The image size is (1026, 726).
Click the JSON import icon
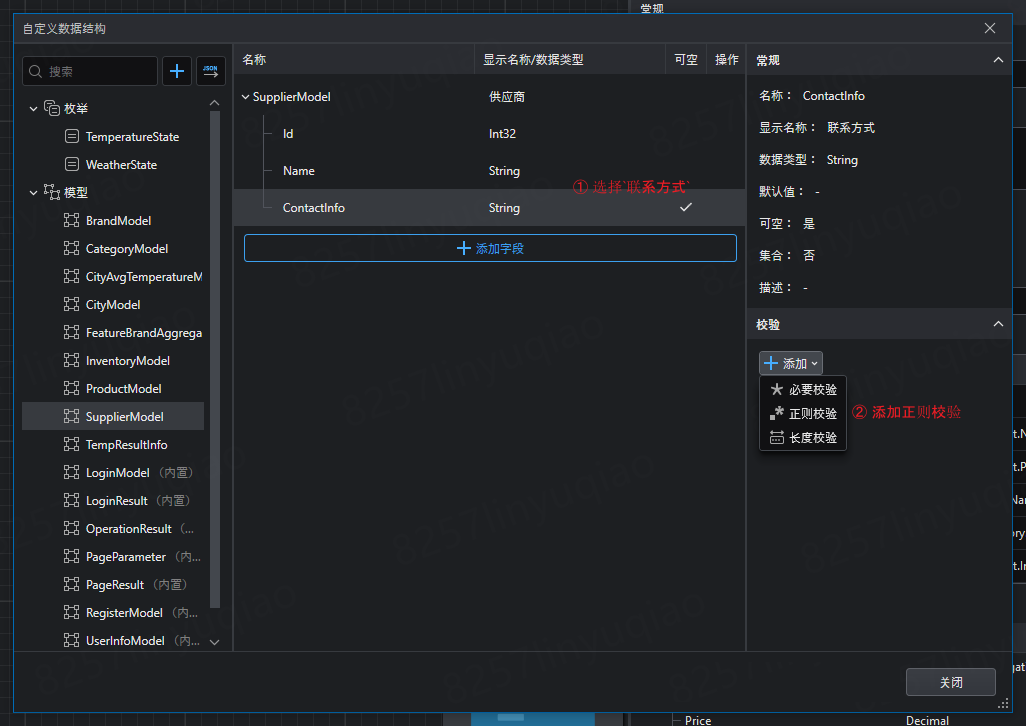(x=211, y=71)
